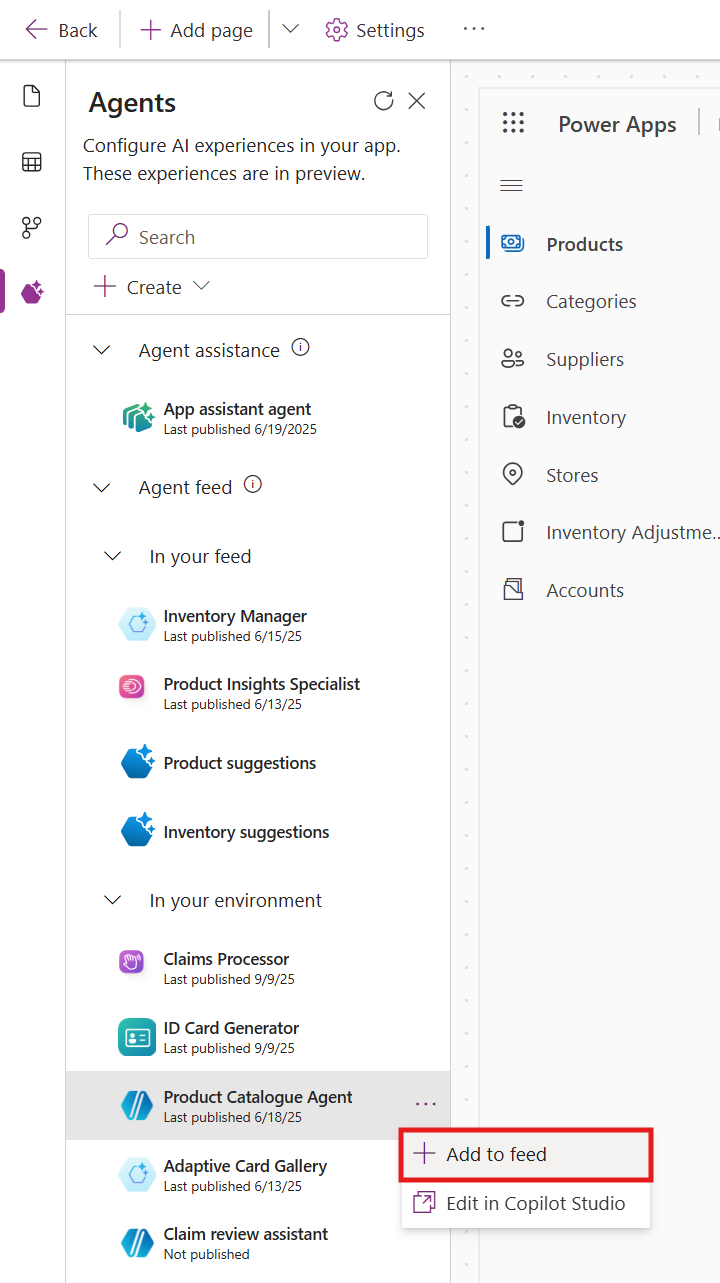Viewport: 720px width, 1283px height.
Task: Open the Data table icon in left rail
Action: [x=32, y=162]
